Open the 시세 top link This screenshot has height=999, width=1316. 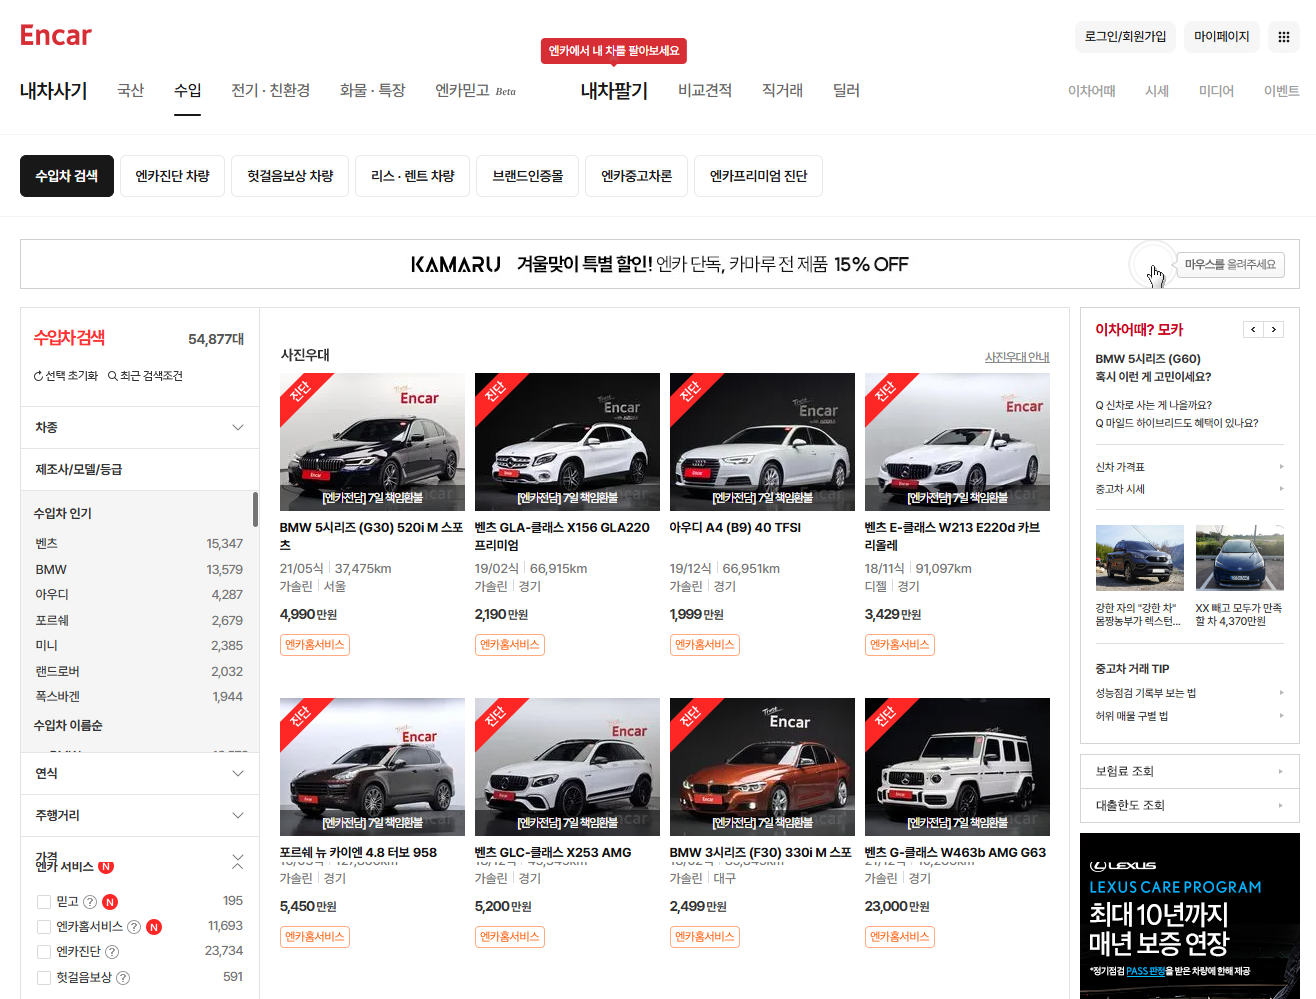click(x=1157, y=91)
